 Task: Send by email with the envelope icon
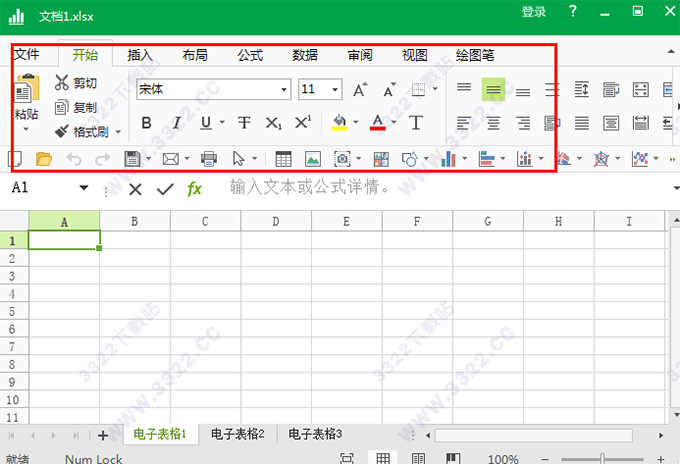(x=170, y=159)
